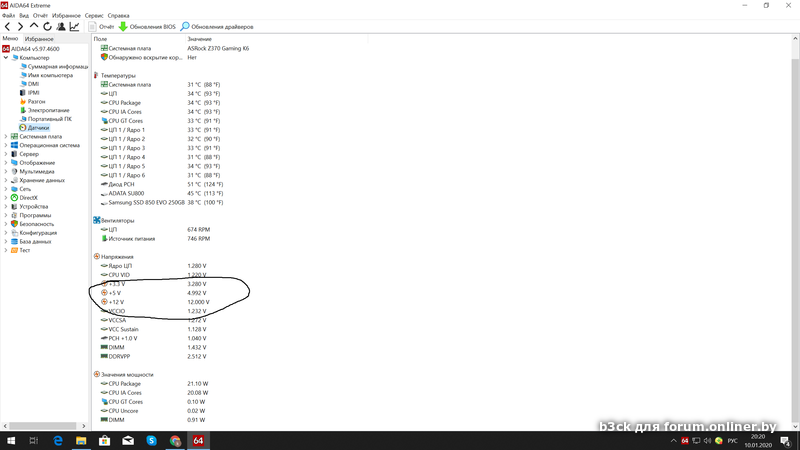Select the Источник питания fan row

point(156,239)
